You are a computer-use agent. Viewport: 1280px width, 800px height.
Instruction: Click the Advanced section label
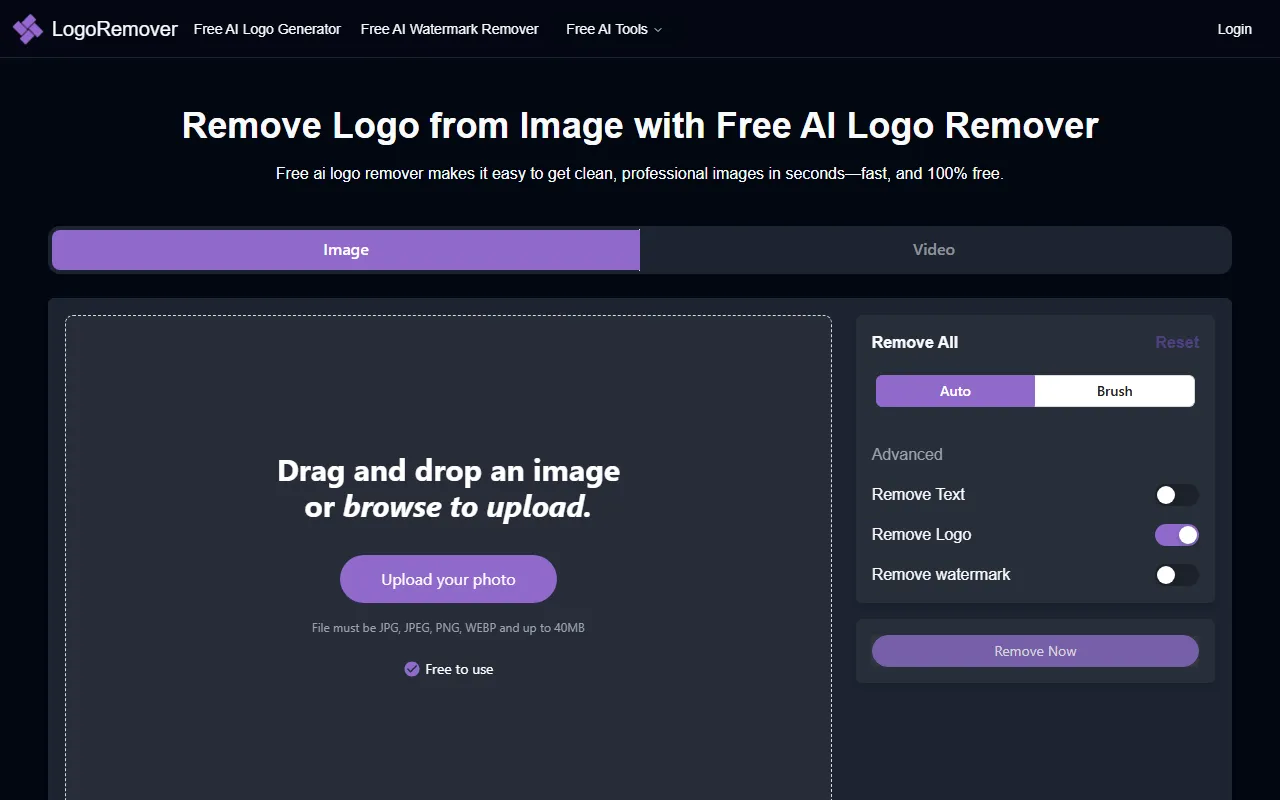click(907, 454)
